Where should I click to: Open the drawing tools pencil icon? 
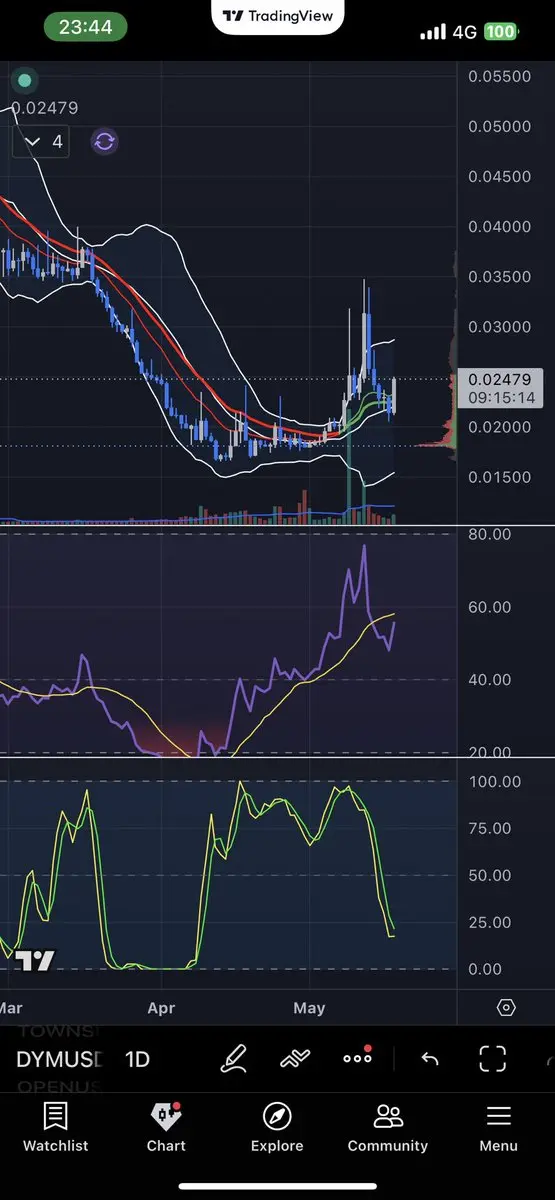click(x=233, y=1059)
